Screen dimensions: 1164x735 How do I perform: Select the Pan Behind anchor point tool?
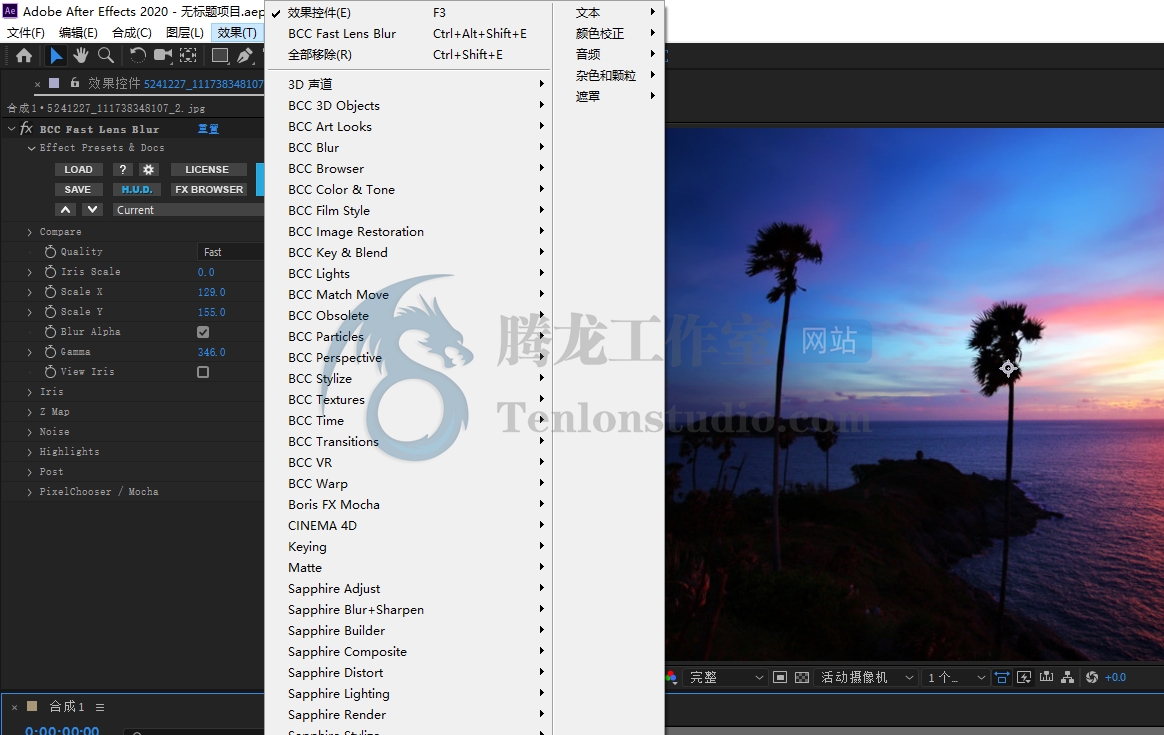point(189,56)
